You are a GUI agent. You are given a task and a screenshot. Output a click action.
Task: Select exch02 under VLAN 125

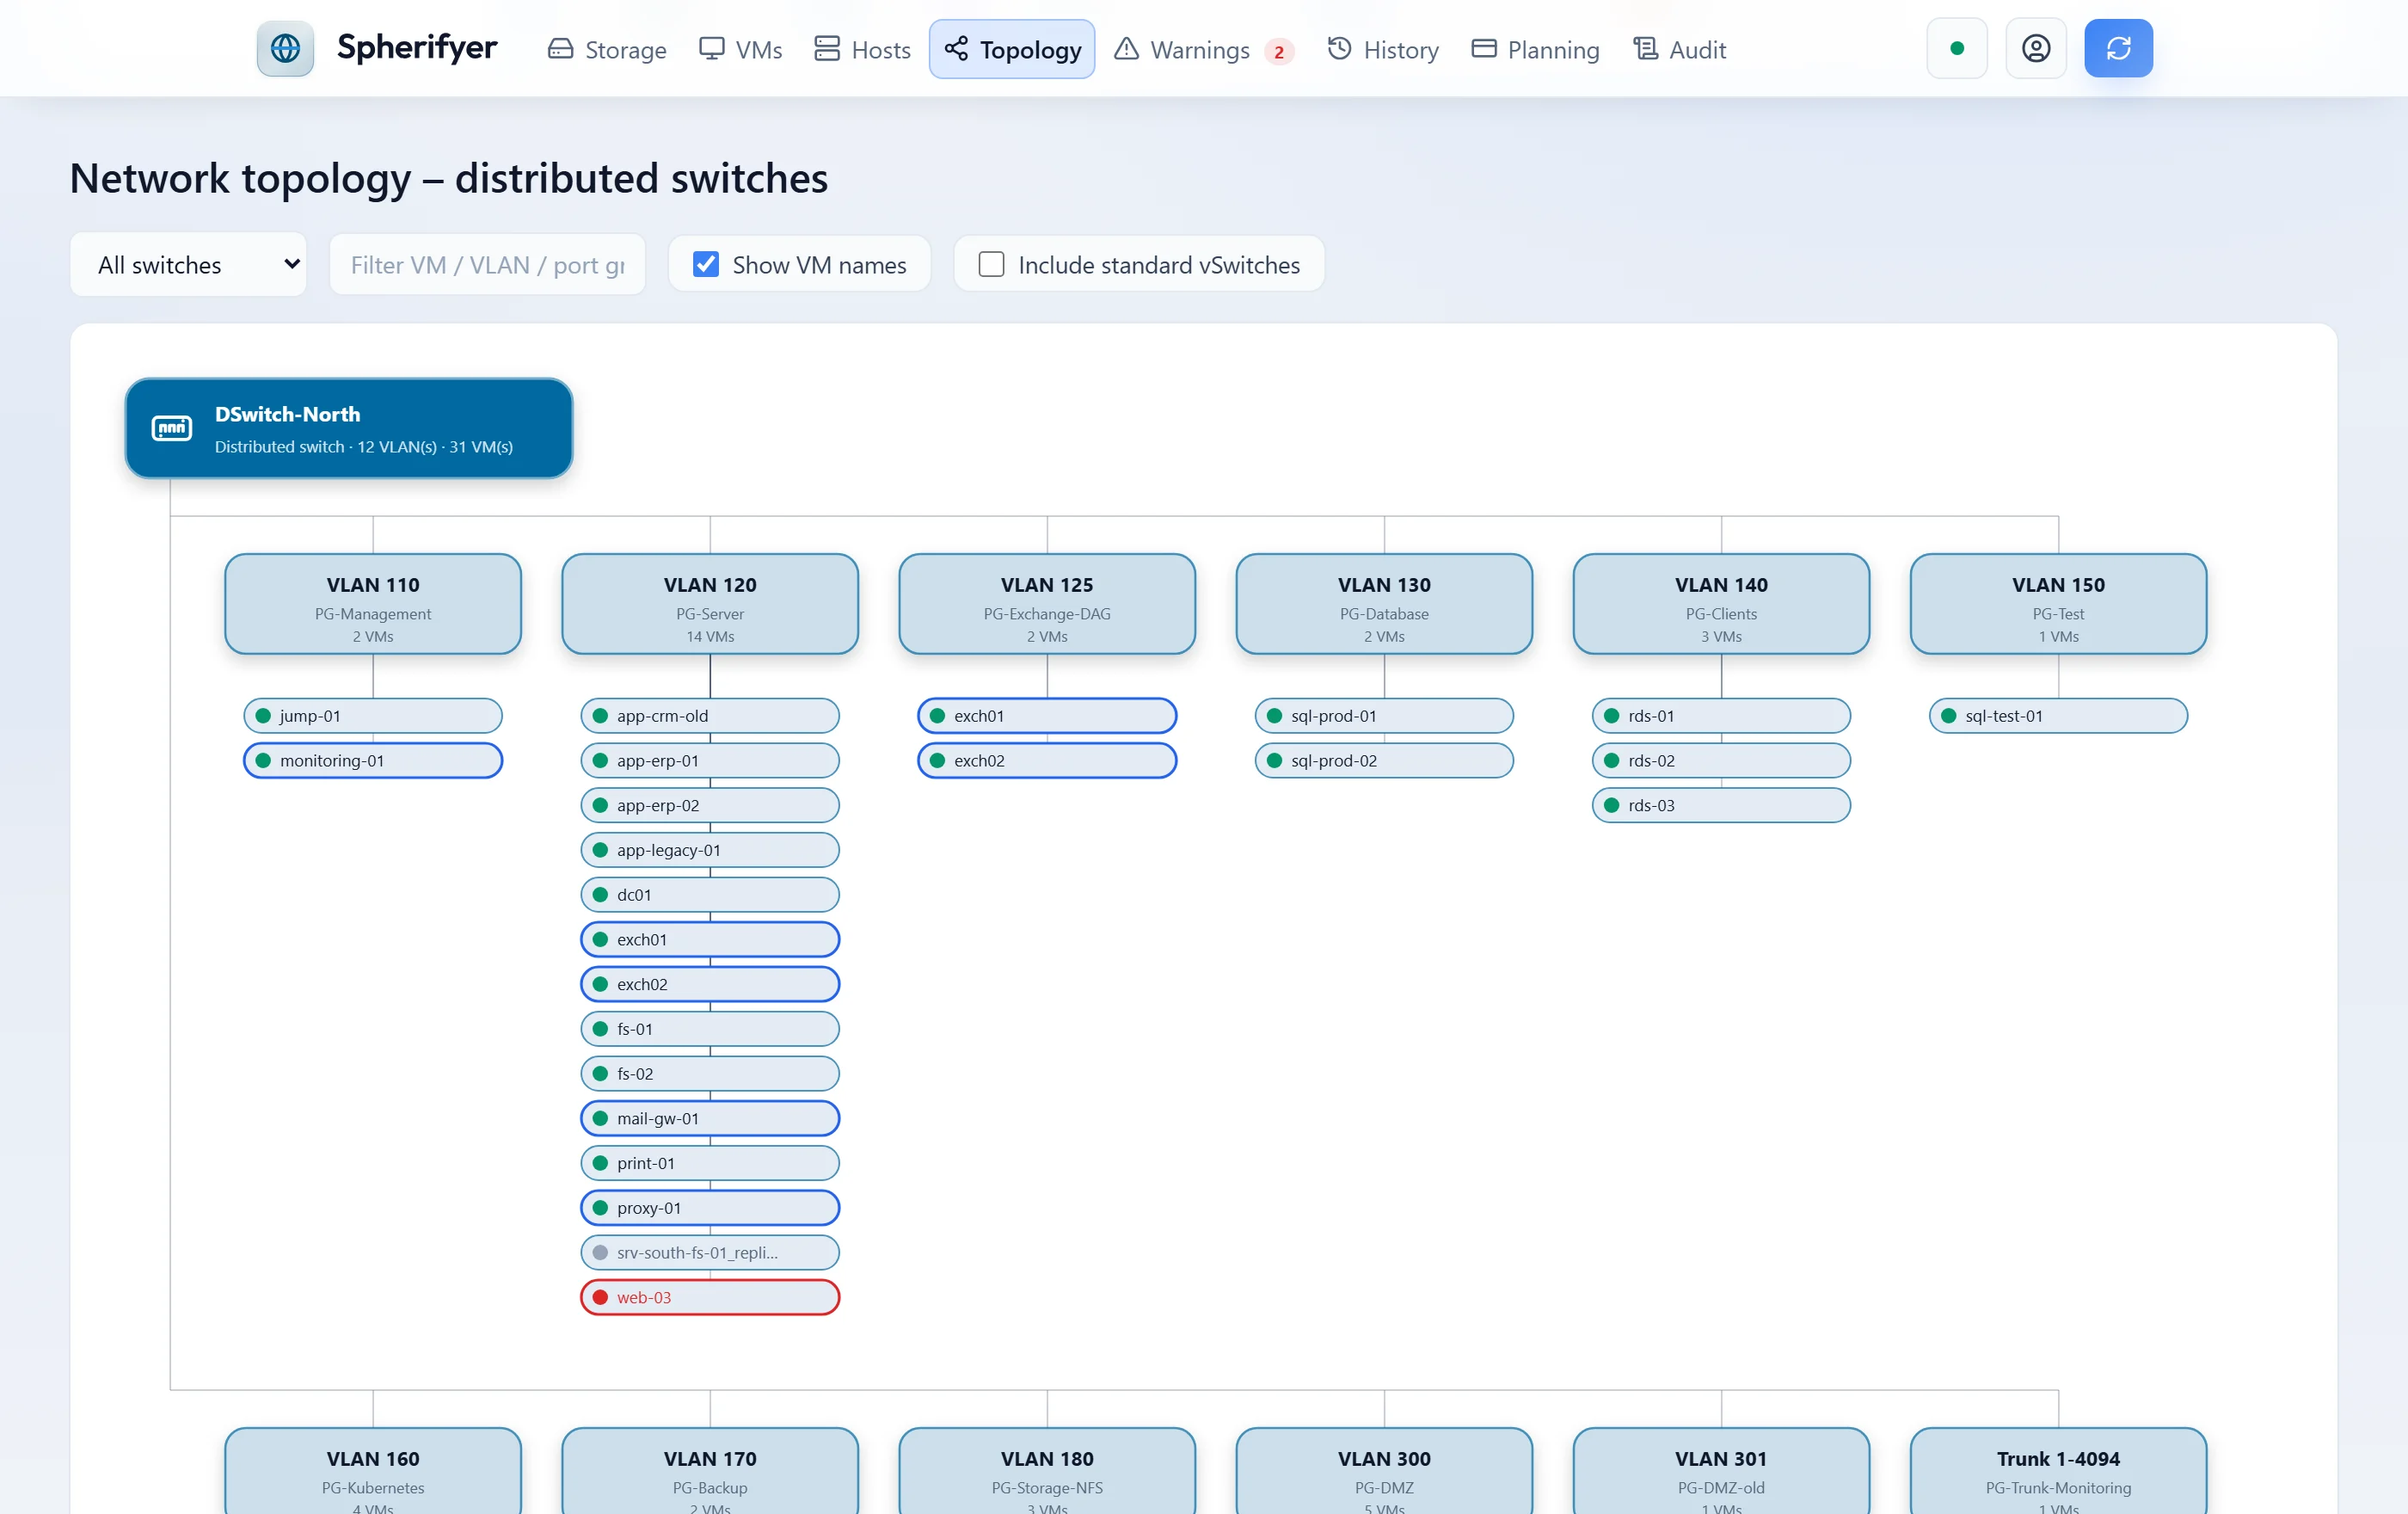point(1047,760)
